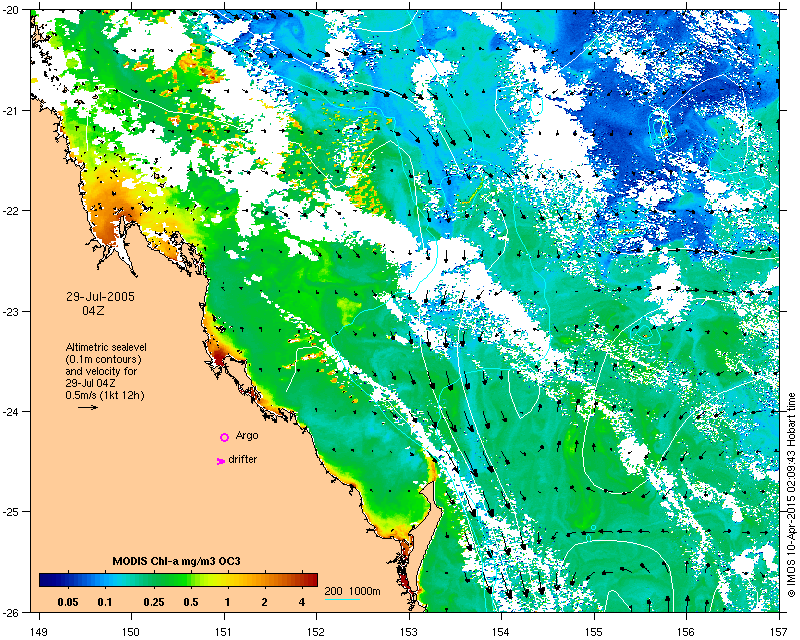Click the longitude axis label "150"

[131, 632]
